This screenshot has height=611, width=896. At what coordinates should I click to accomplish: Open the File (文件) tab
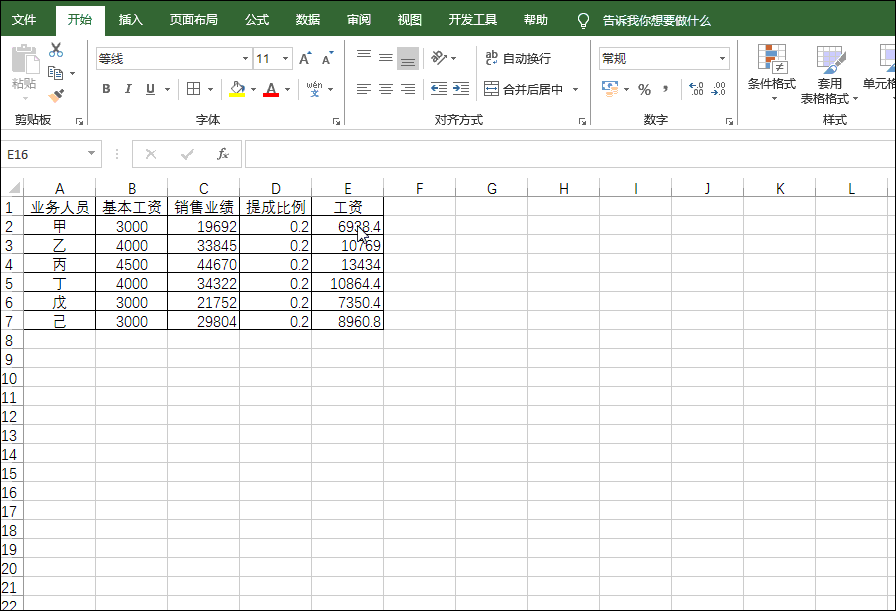pyautogui.click(x=24, y=20)
